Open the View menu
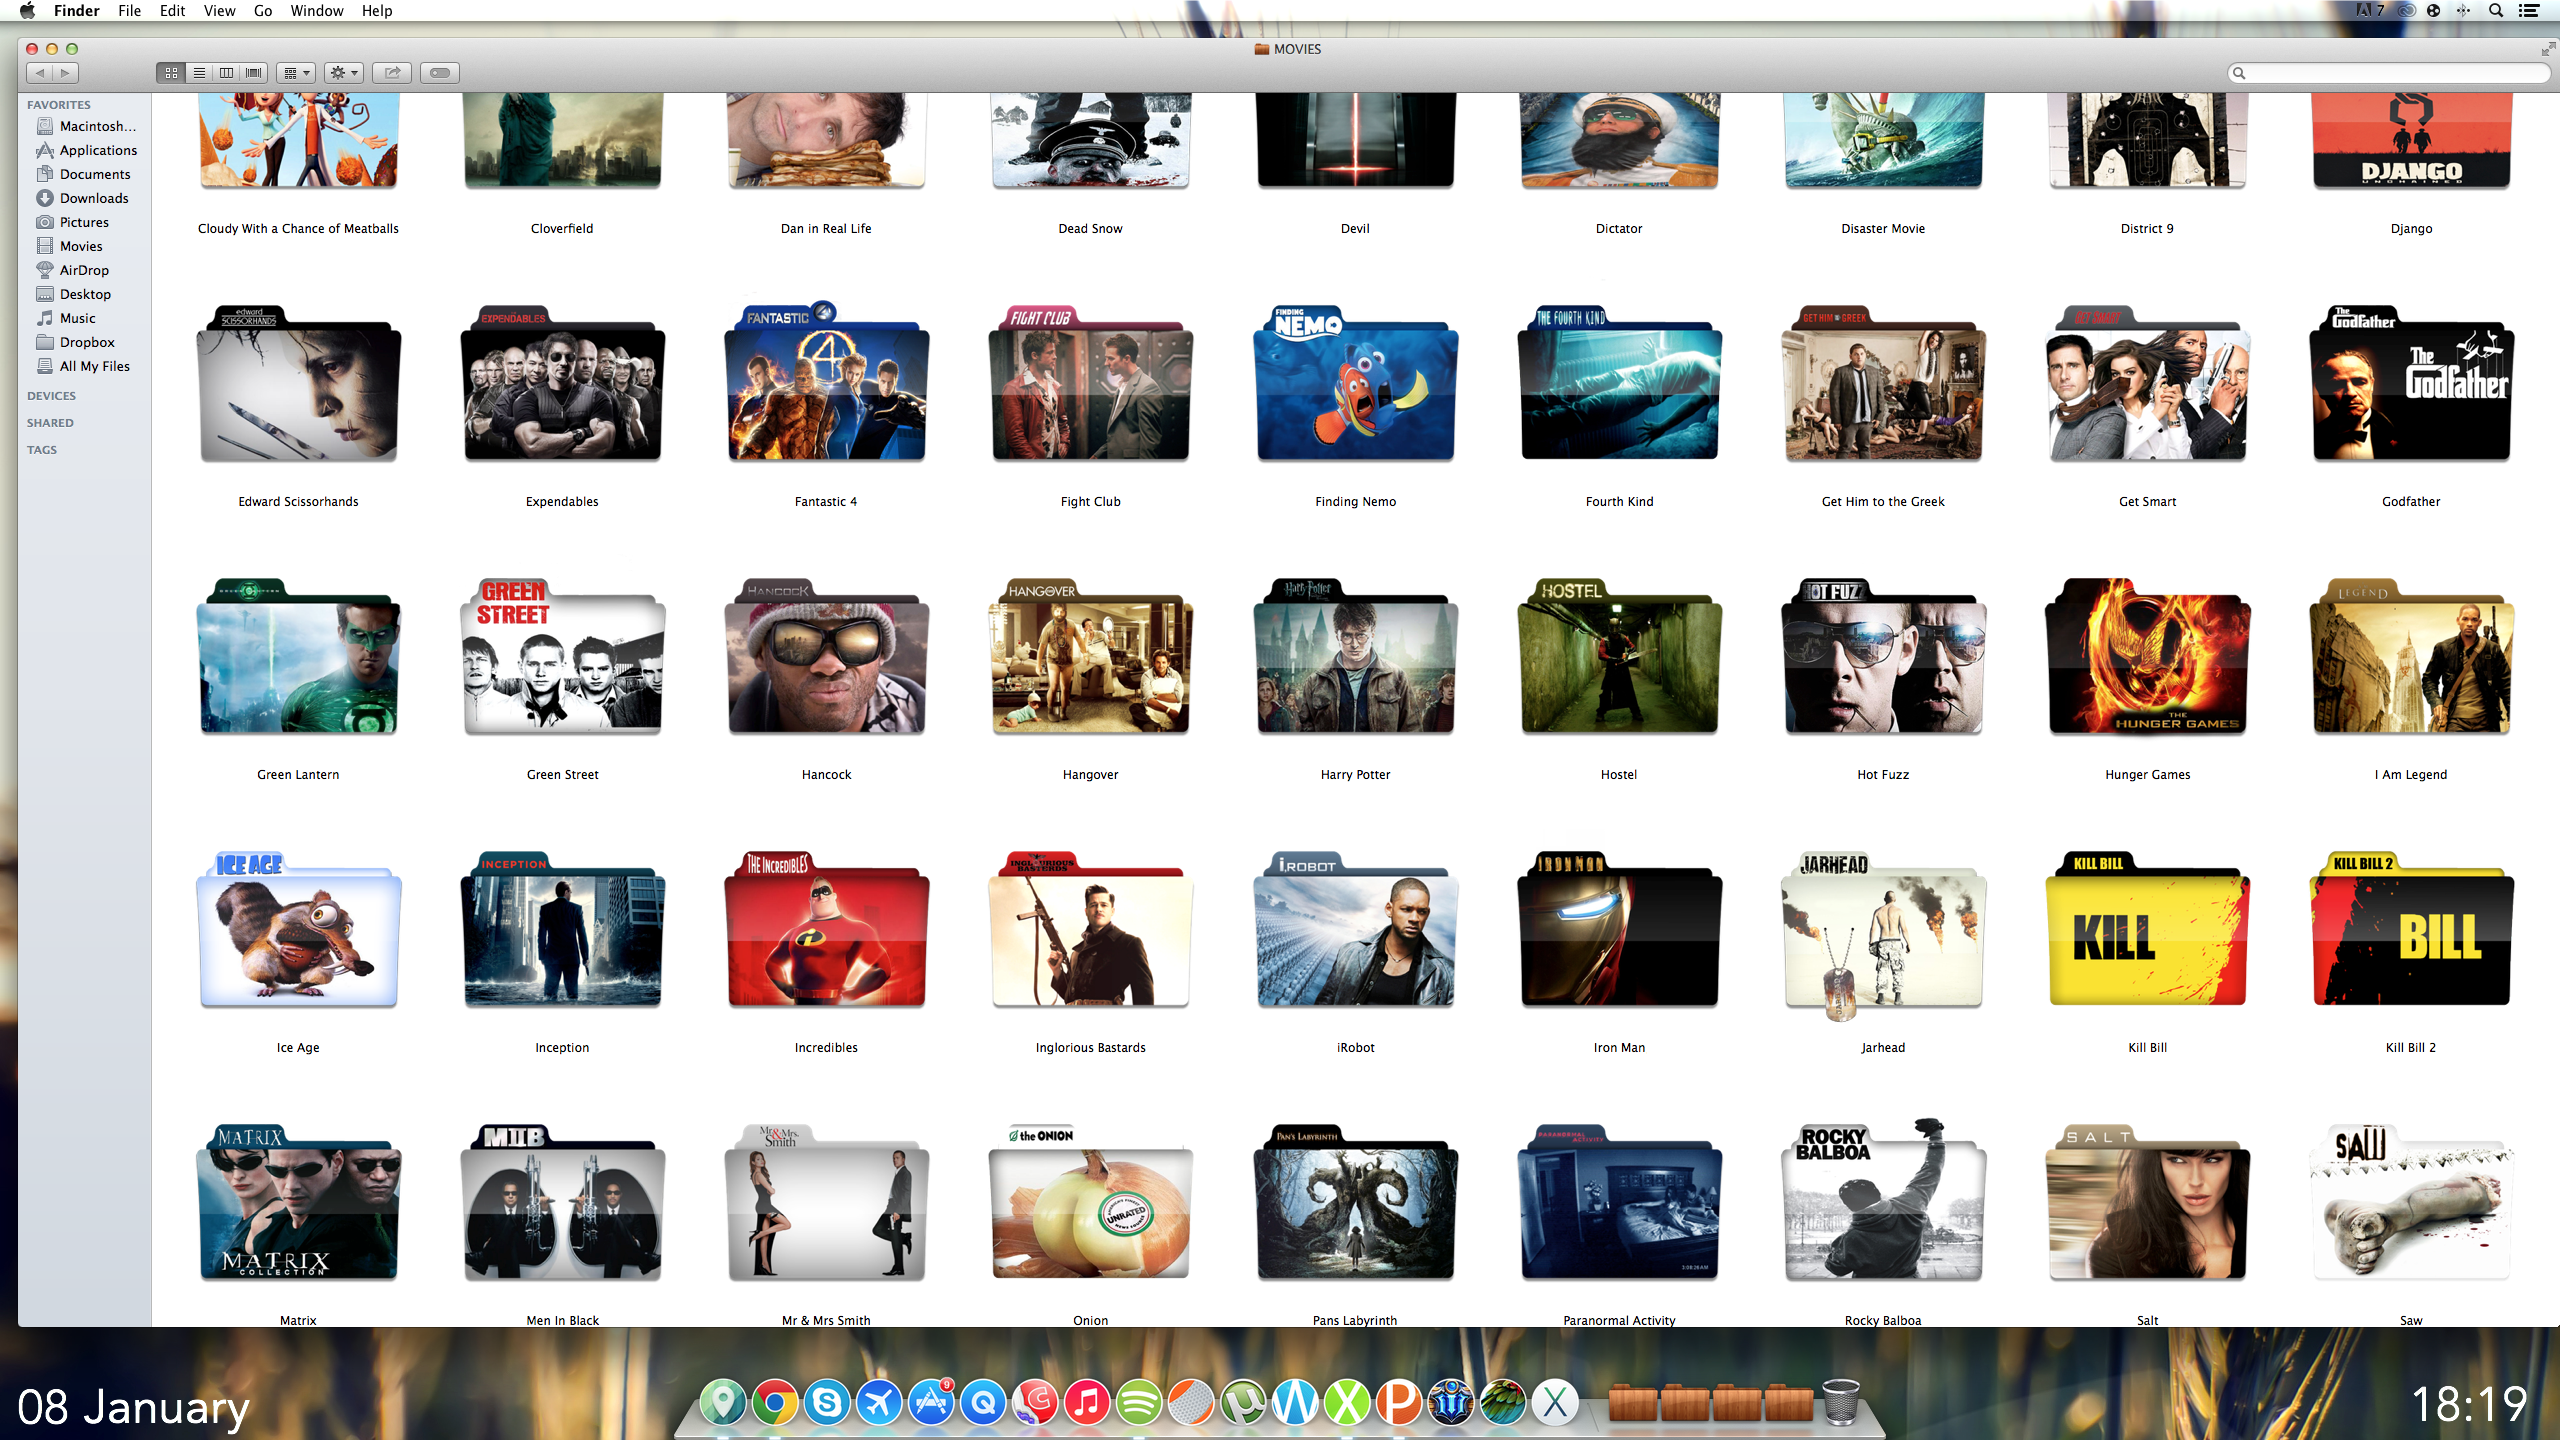Image resolution: width=2560 pixels, height=1440 pixels. click(x=219, y=11)
